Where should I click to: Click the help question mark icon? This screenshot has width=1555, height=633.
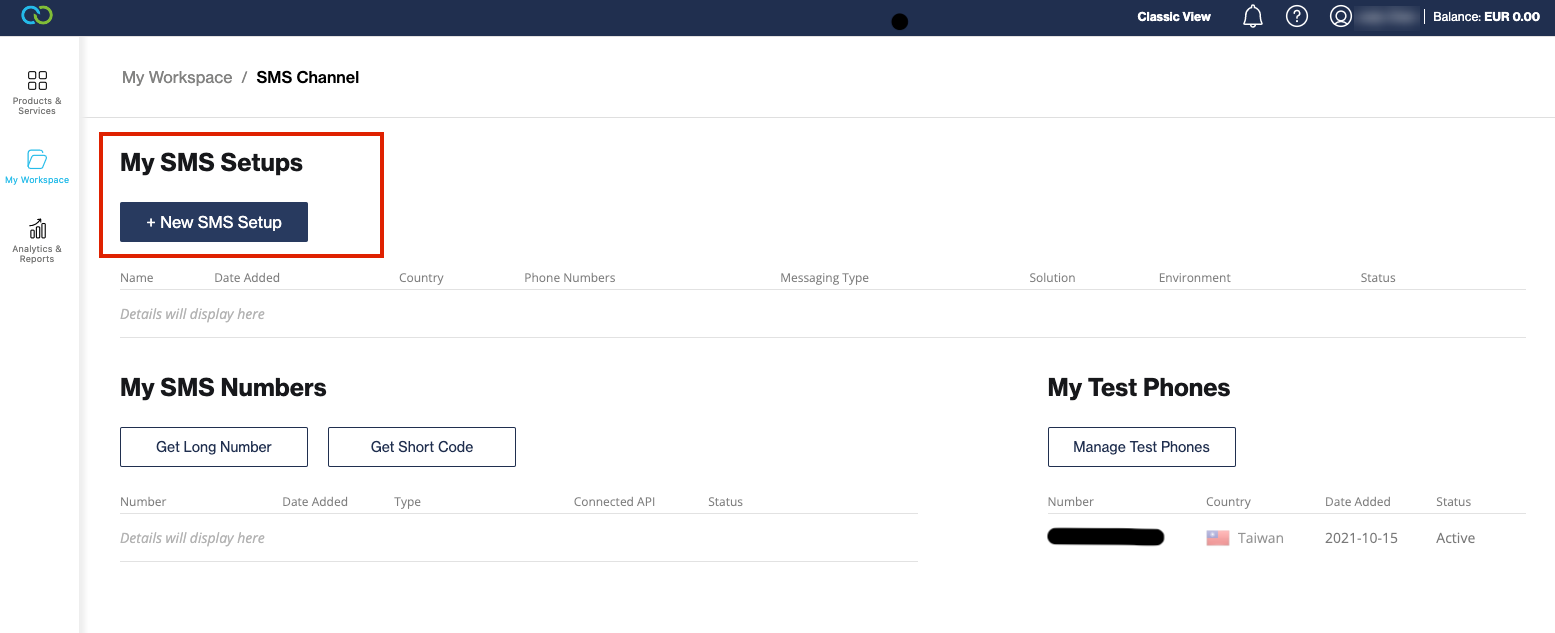coord(1297,17)
